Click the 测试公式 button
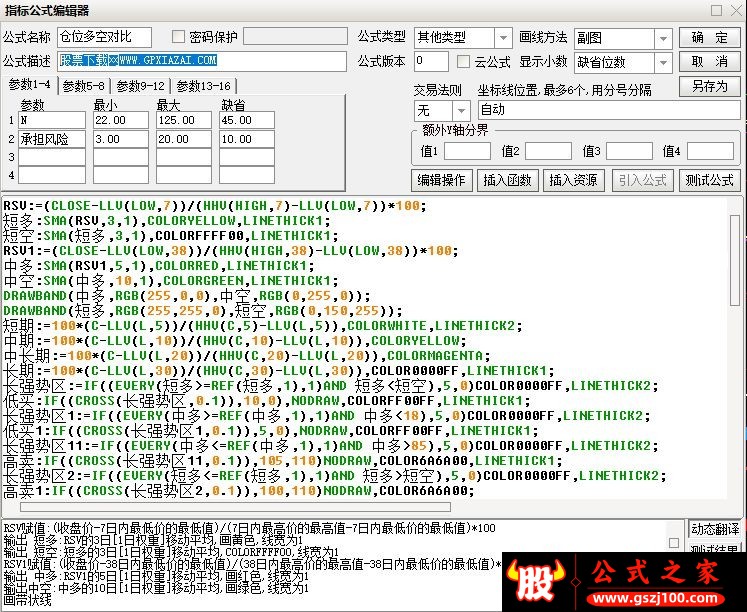The height and width of the screenshot is (612, 747). [709, 180]
